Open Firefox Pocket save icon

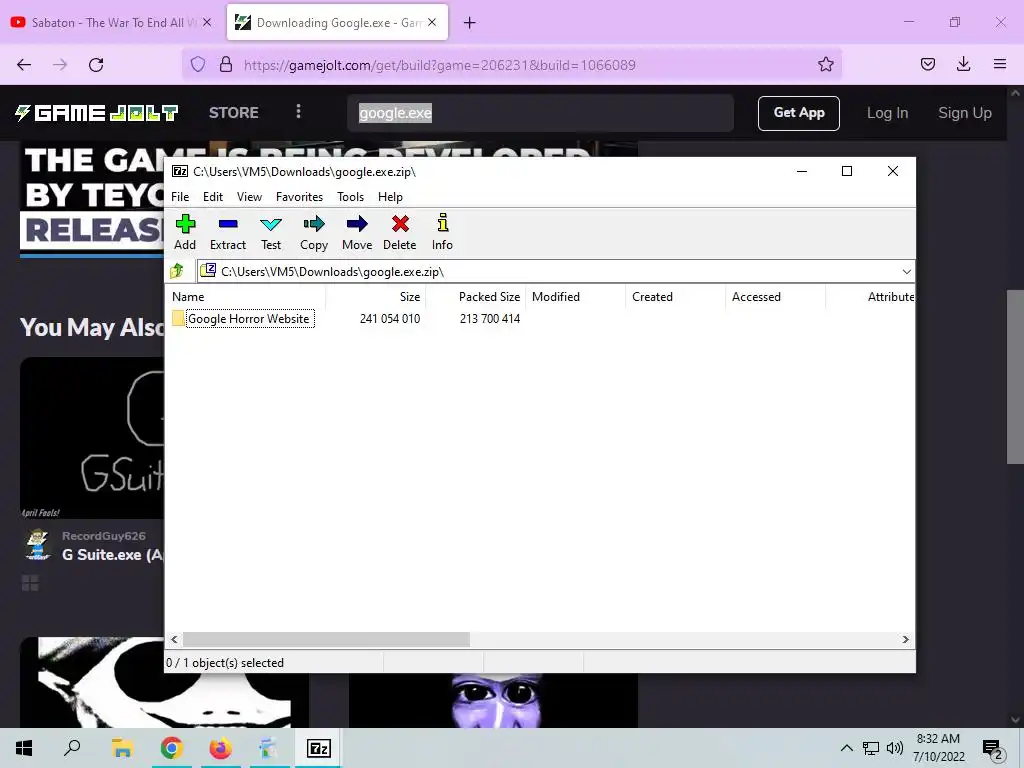click(927, 65)
